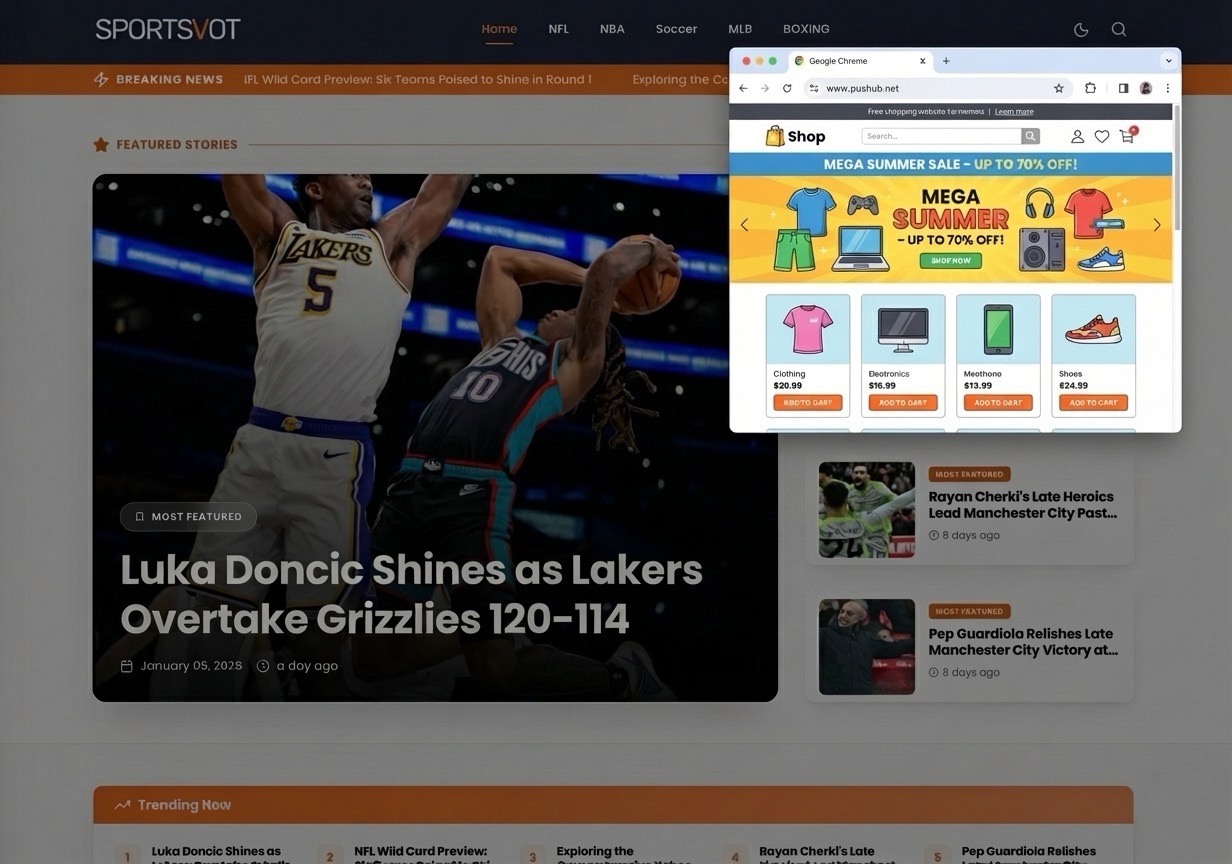Open the browser extensions puzzle icon
Screen dimensions: 1232x864
coord(1091,88)
